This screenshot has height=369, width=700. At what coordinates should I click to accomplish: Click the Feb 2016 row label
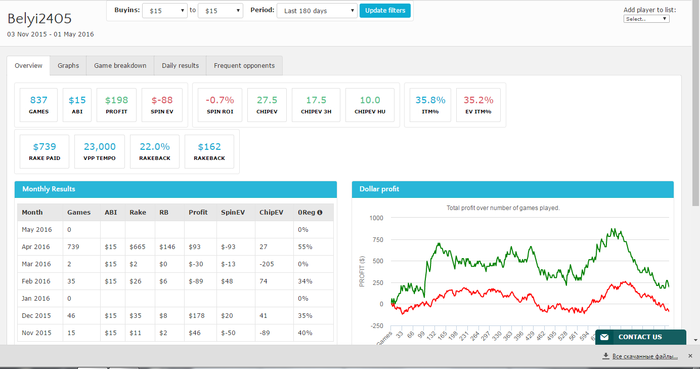pos(36,282)
